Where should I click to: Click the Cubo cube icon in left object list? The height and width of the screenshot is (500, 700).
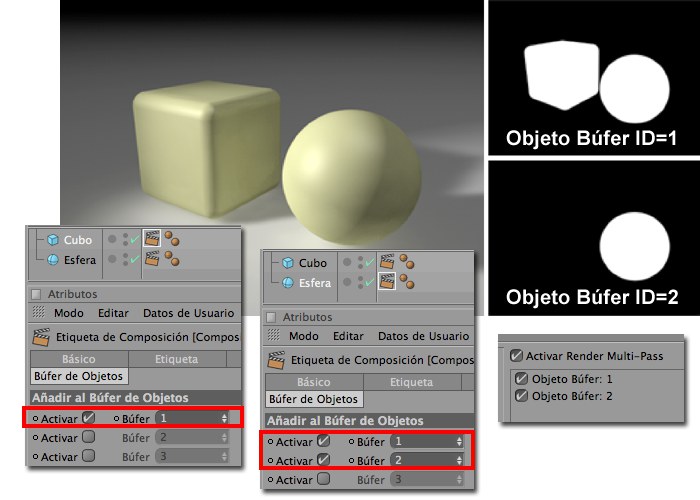[x=53, y=240]
